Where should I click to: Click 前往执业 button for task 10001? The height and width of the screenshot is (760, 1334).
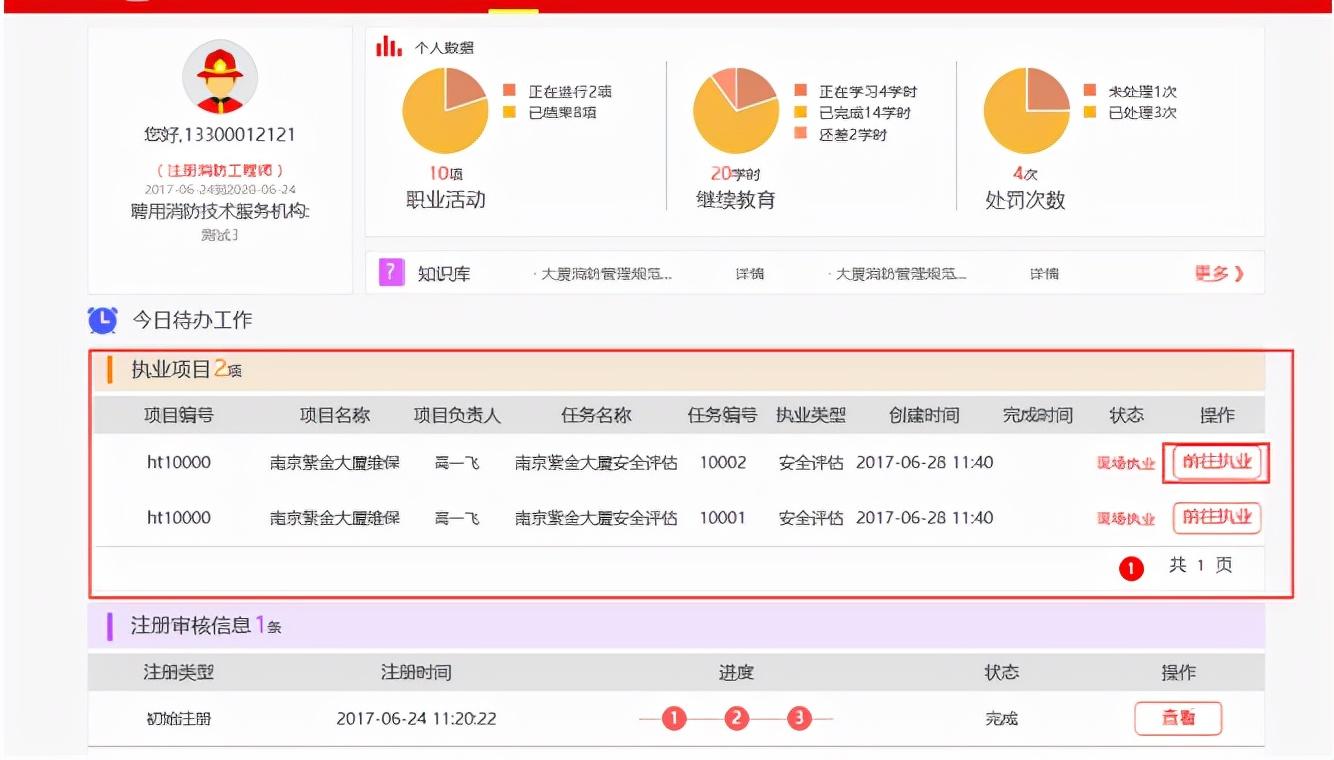click(x=1216, y=517)
